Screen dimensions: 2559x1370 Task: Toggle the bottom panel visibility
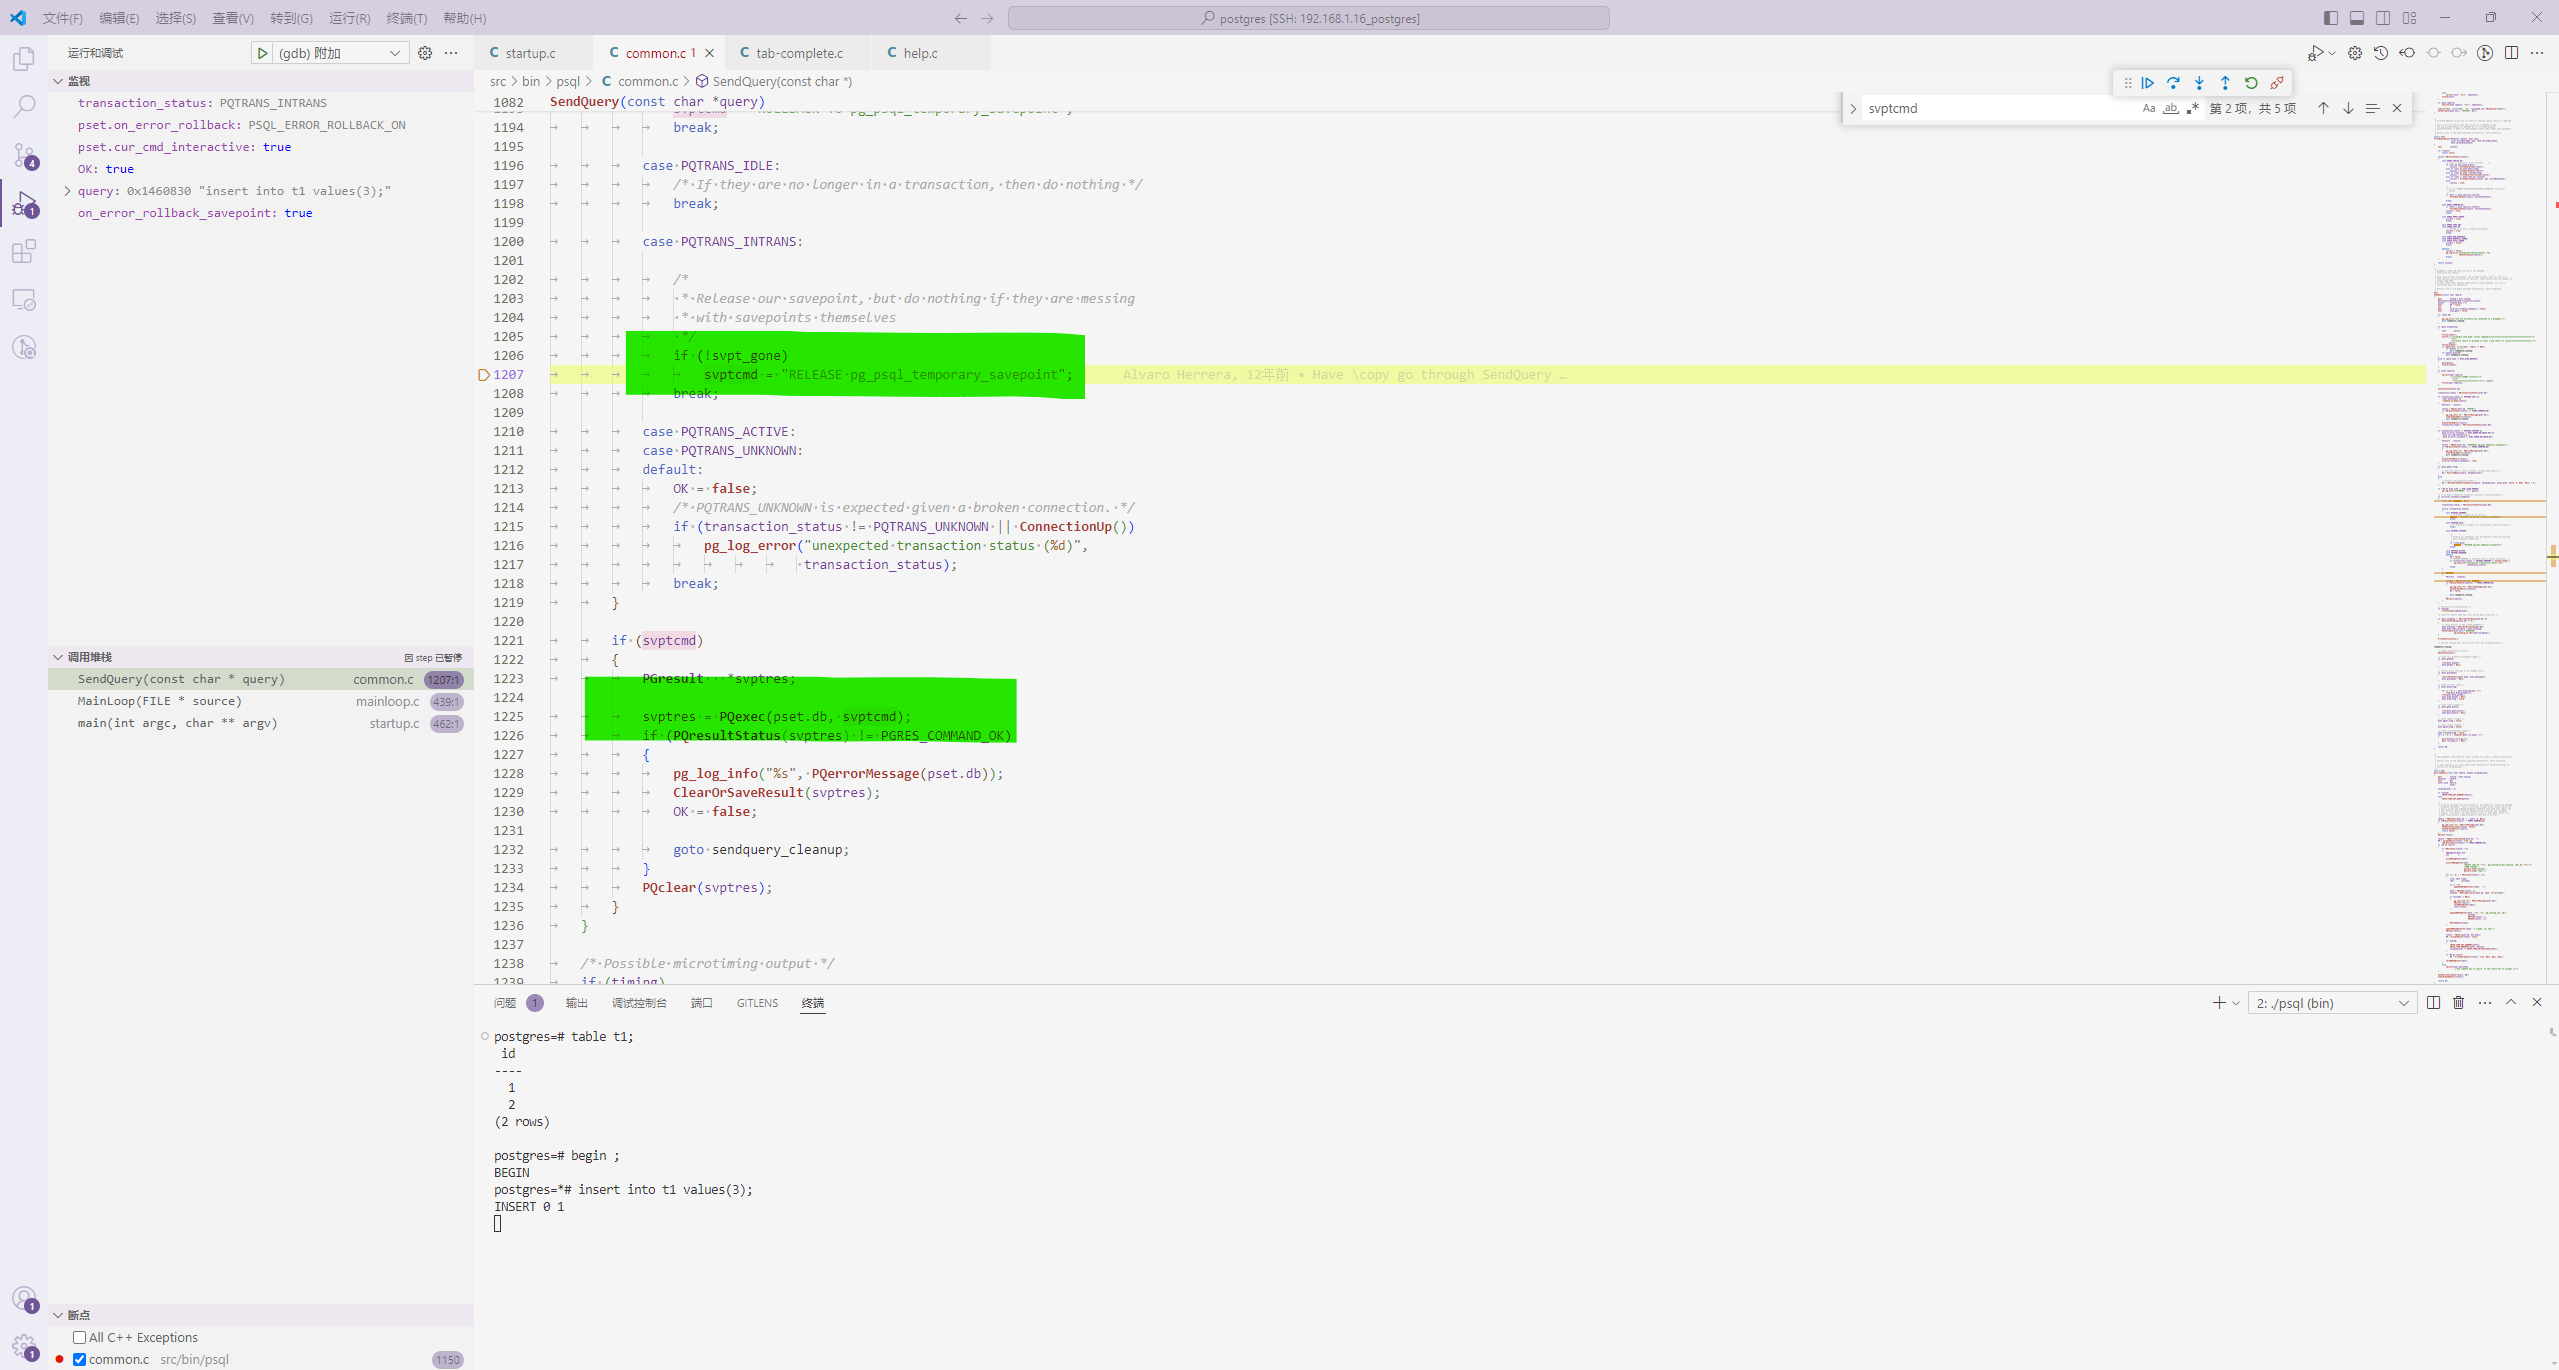point(2357,18)
